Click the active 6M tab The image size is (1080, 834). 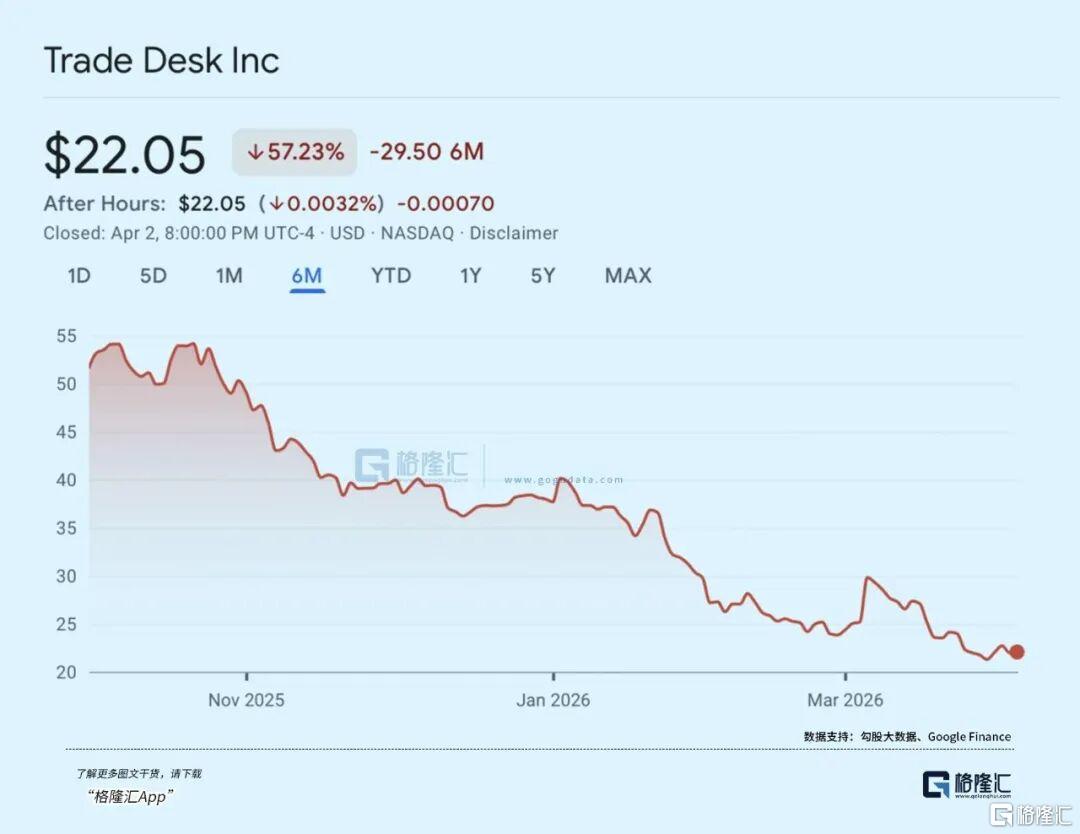click(307, 276)
